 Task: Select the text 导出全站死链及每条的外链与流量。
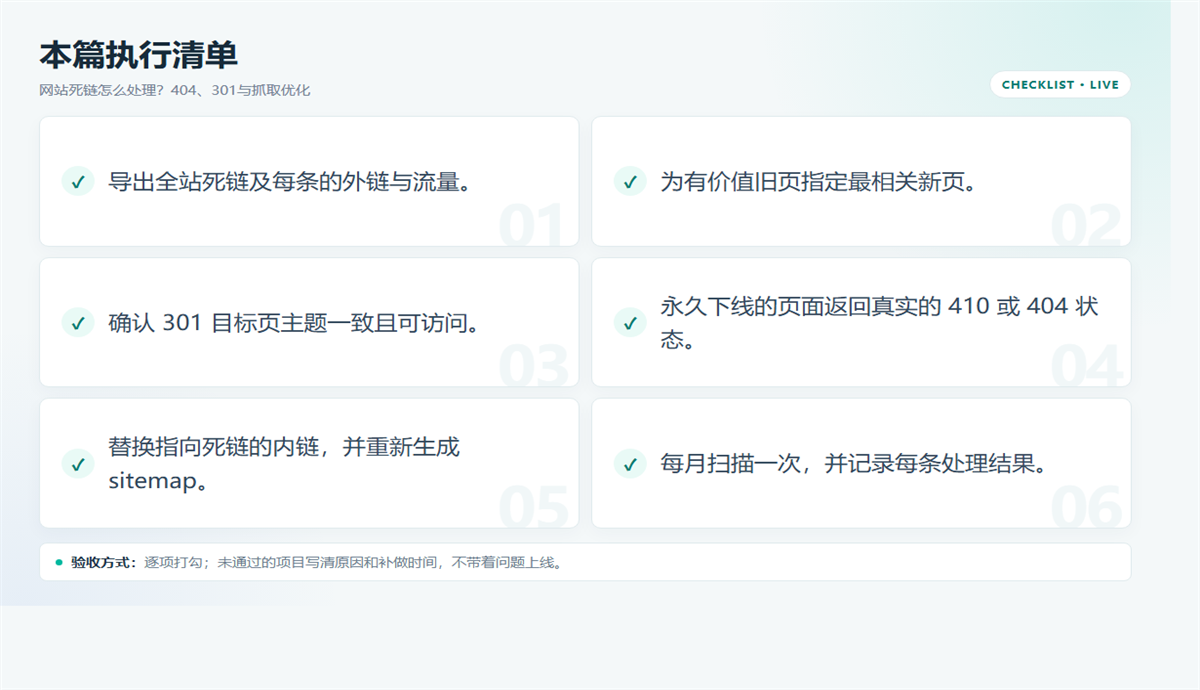point(289,182)
